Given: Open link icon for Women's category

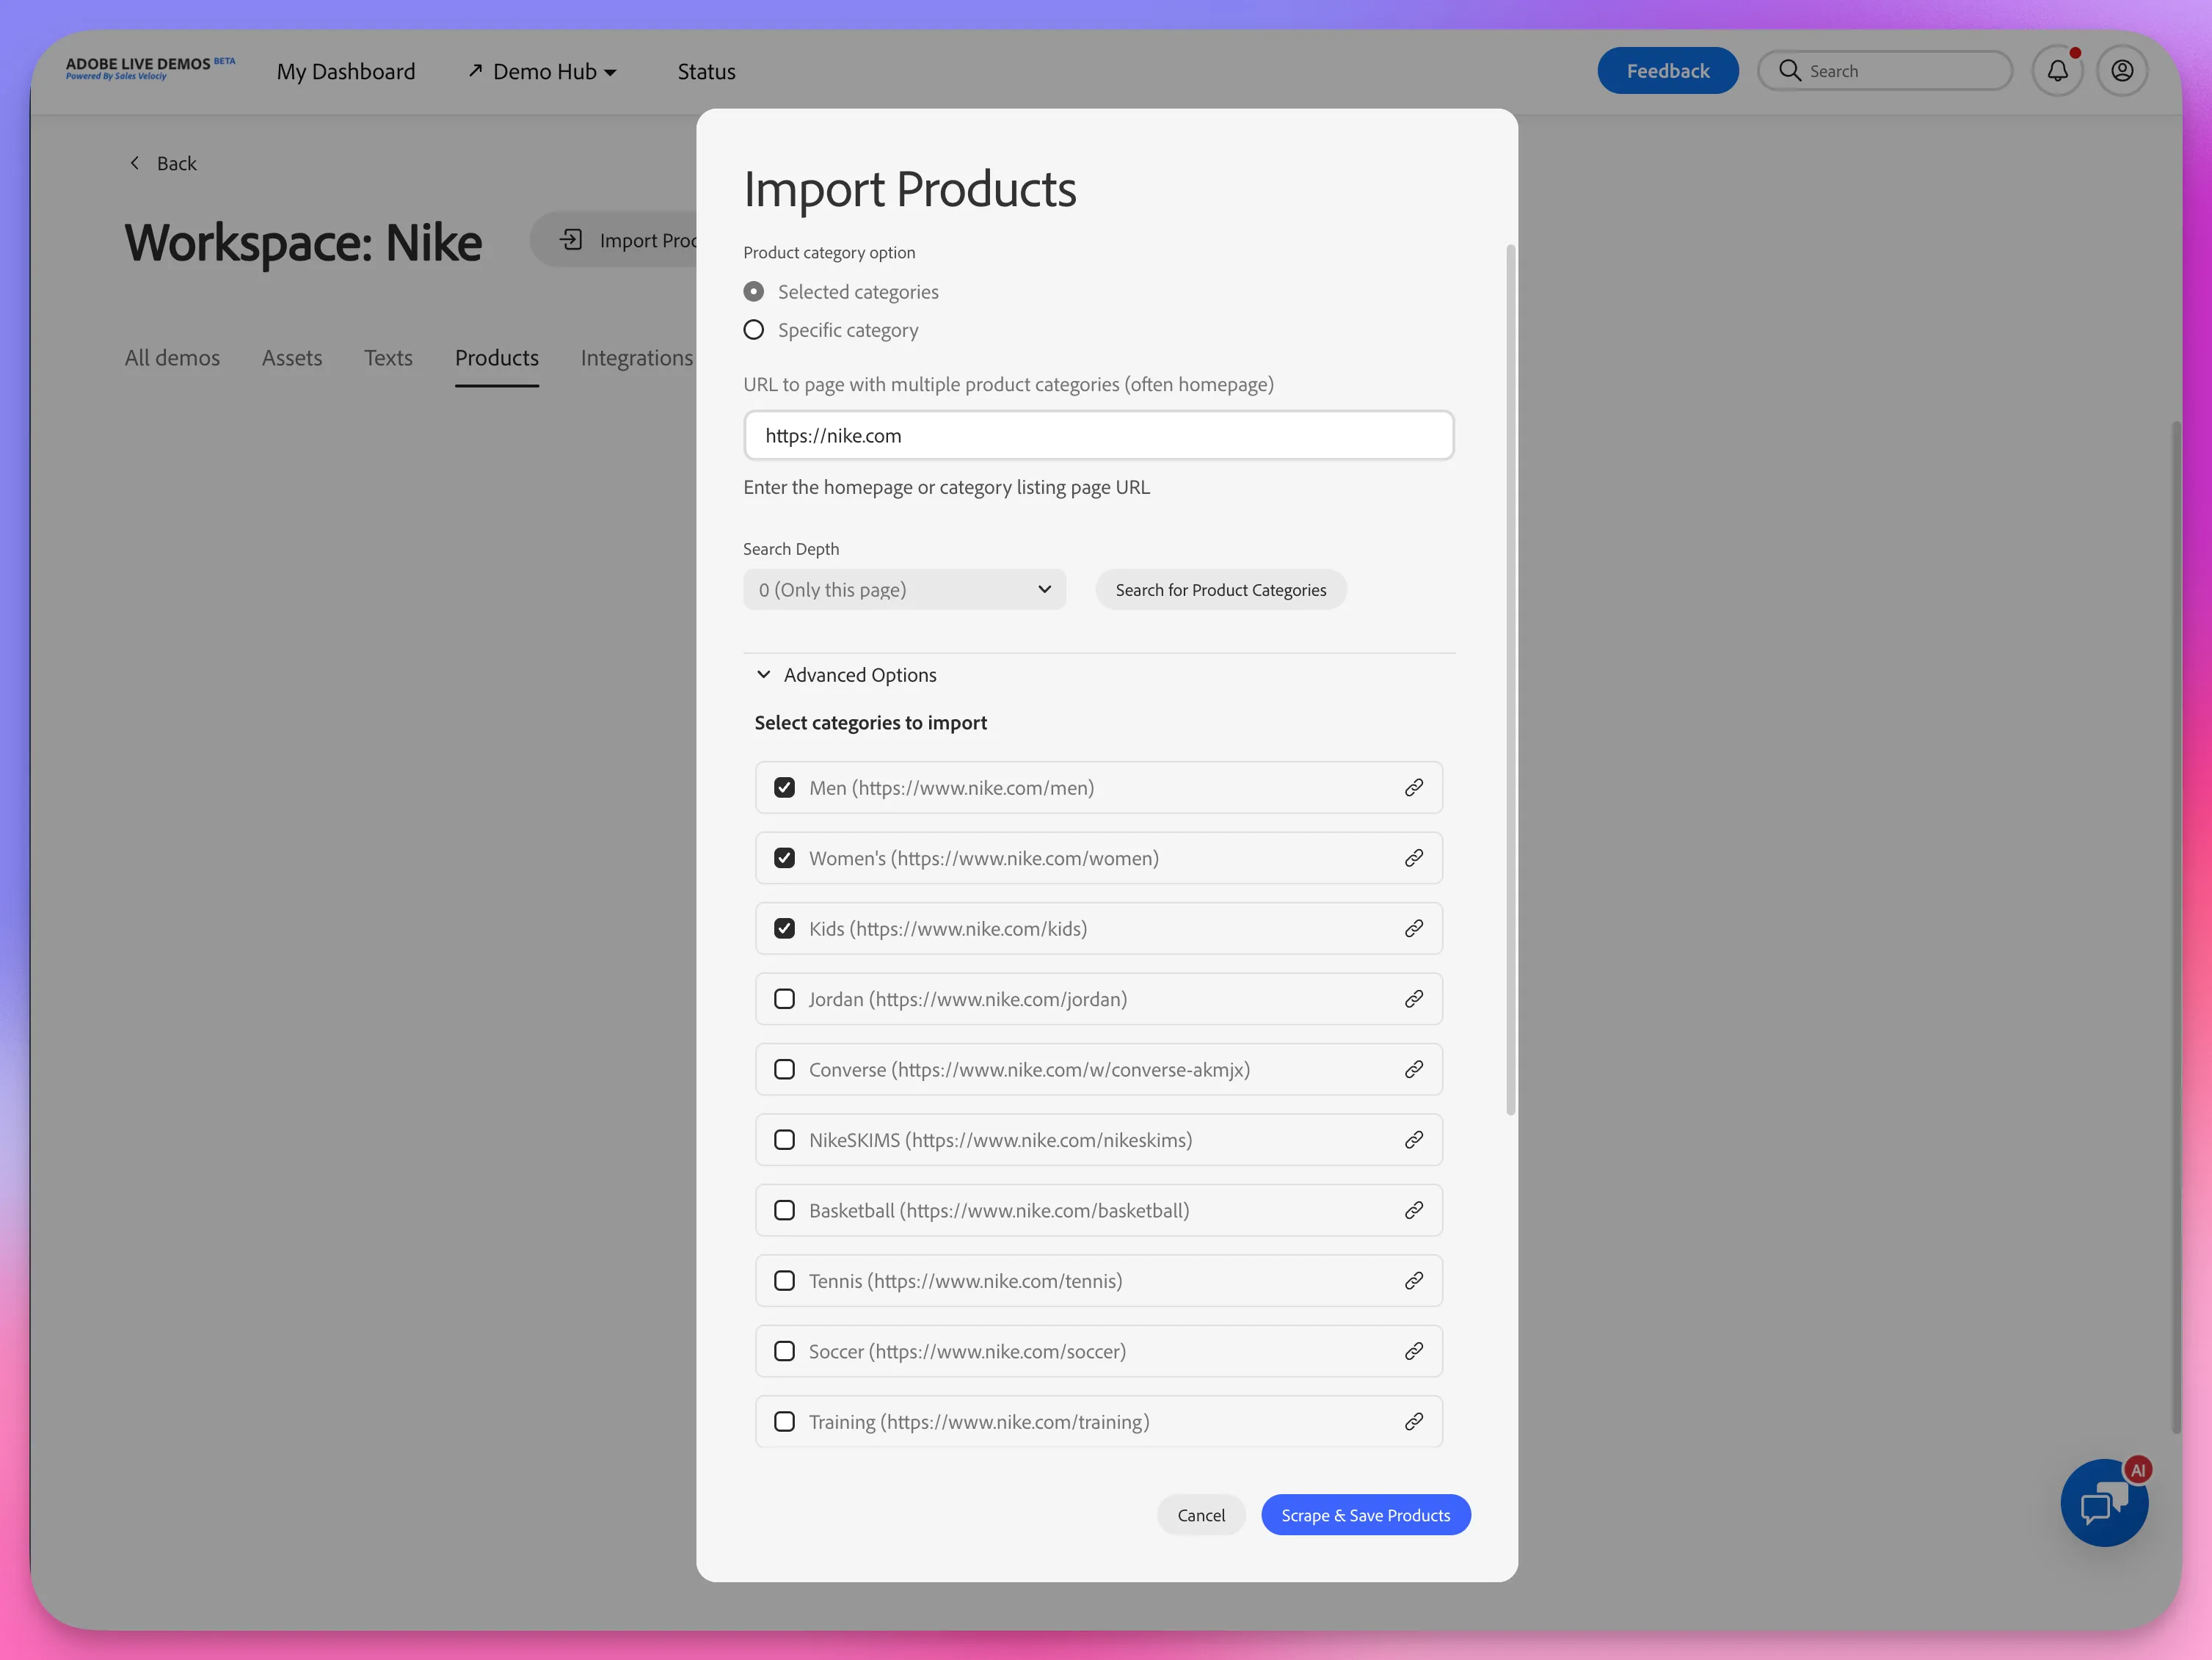Looking at the screenshot, I should click(x=1413, y=858).
